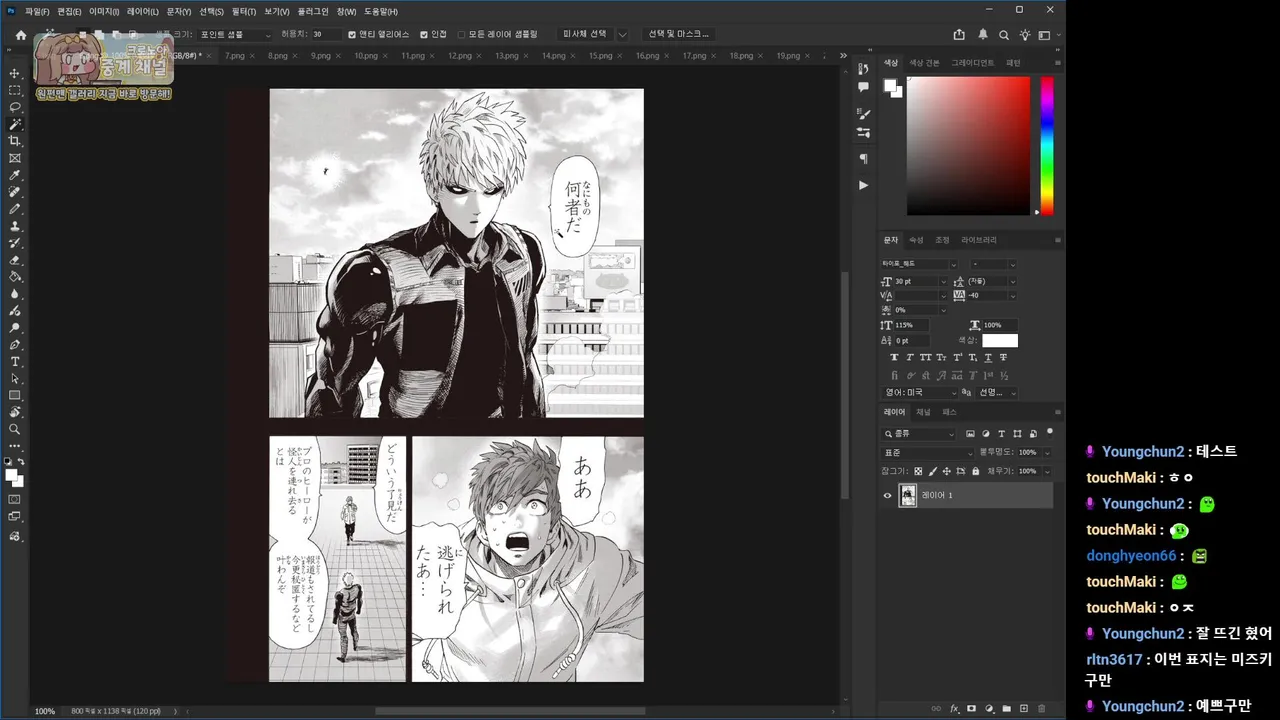
Task: Switch to the 조정 tab
Action: (x=942, y=240)
